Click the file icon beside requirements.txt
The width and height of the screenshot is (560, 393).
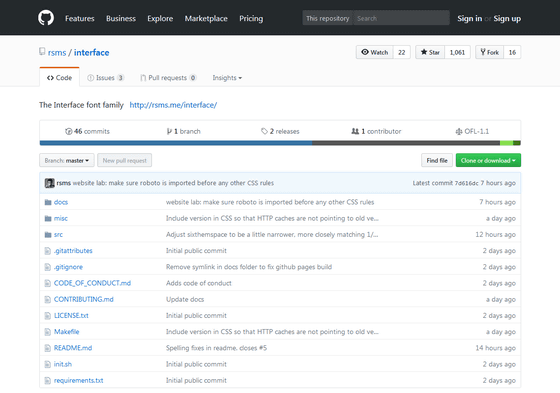(x=48, y=380)
